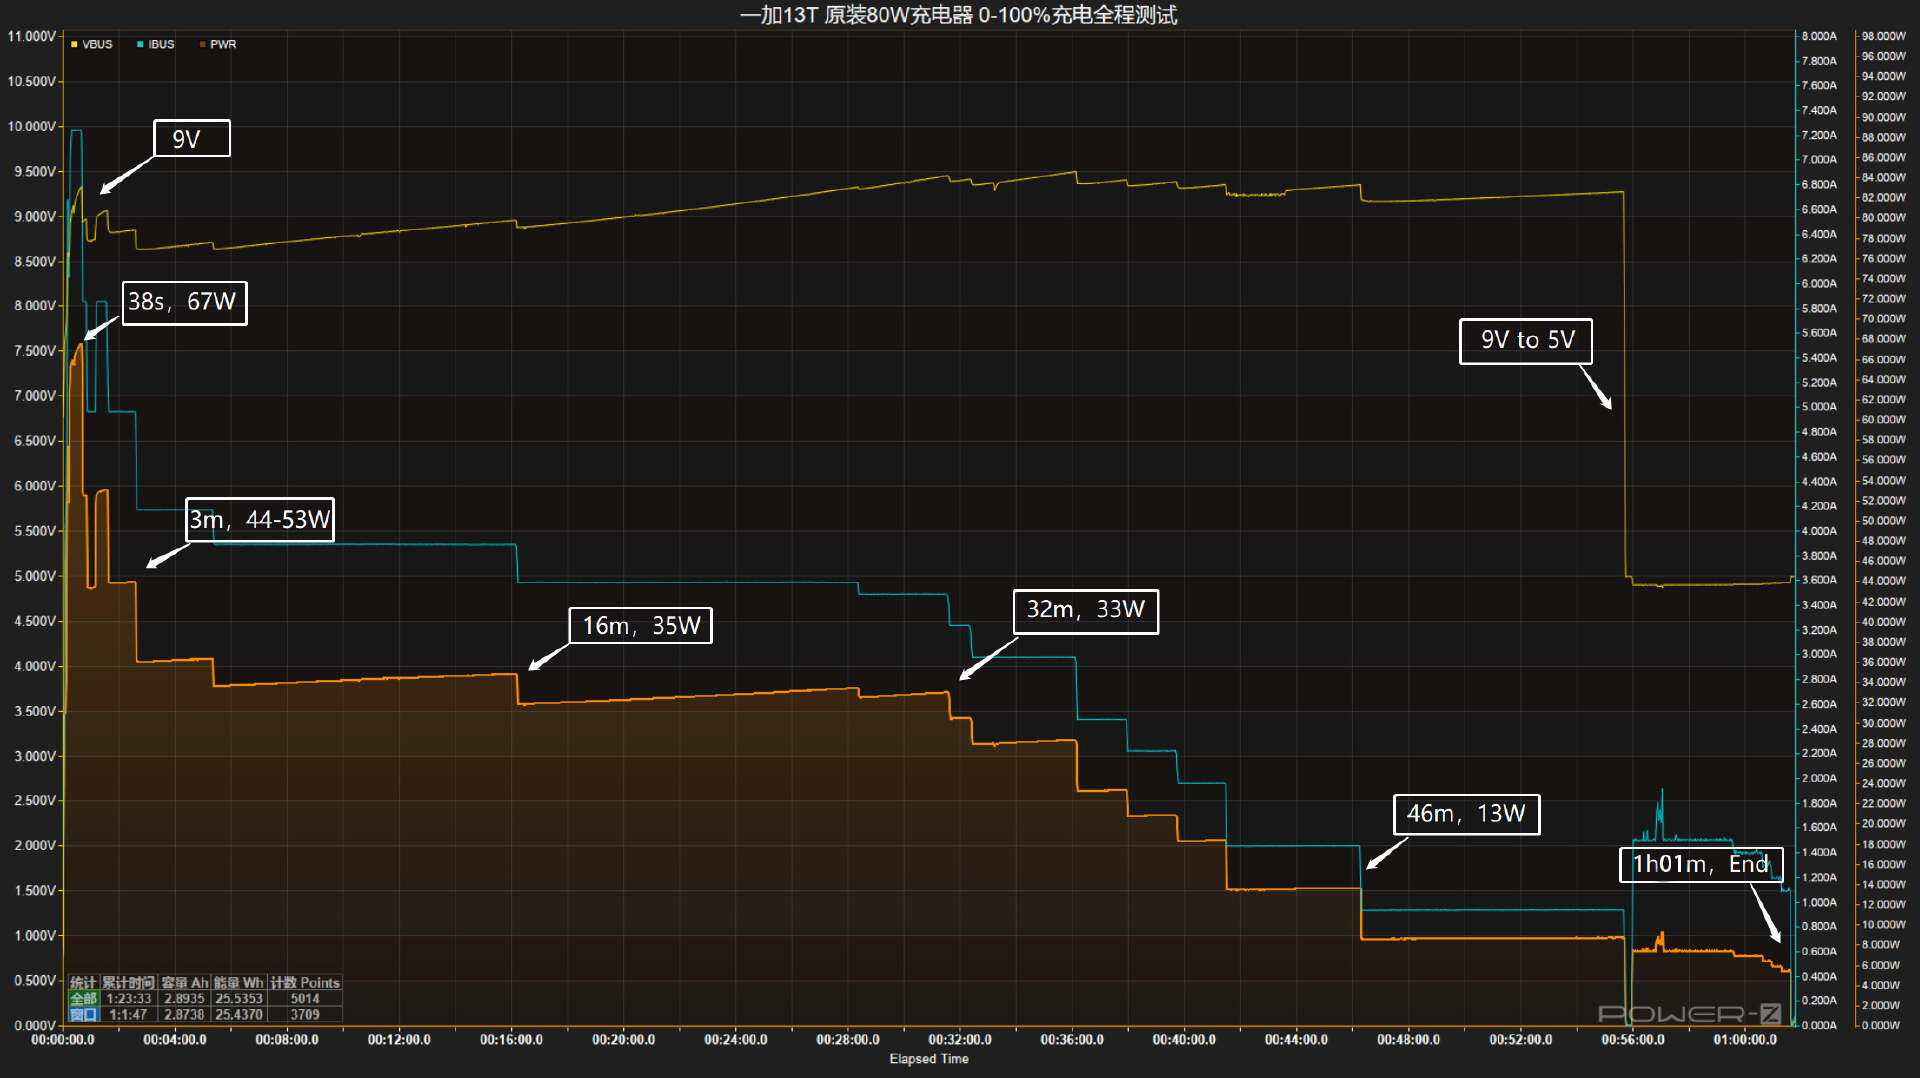The height and width of the screenshot is (1078, 1920).
Task: Click the 0.000V voltage axis tick
Action: click(x=35, y=1025)
